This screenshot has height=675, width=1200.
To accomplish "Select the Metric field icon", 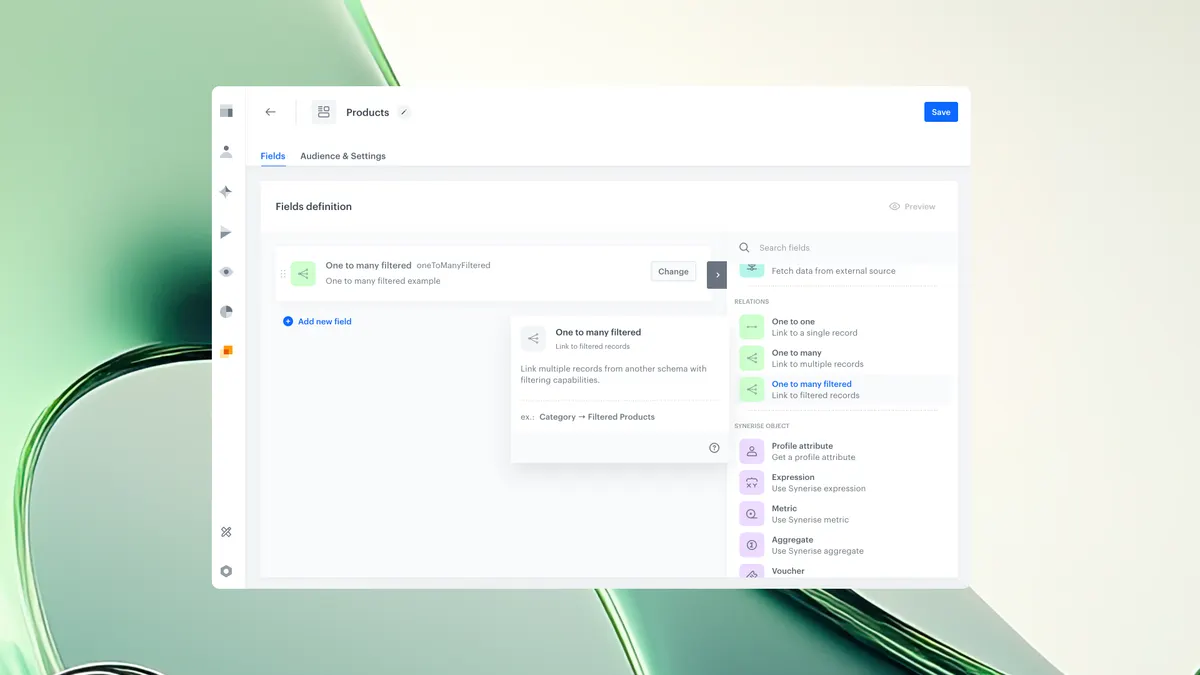I will click(751, 514).
